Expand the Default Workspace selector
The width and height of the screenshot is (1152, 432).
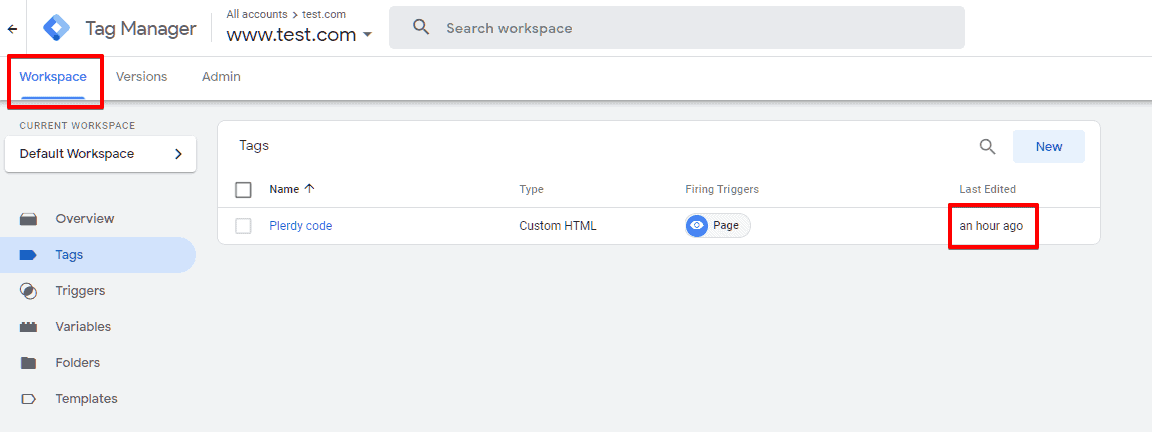101,154
